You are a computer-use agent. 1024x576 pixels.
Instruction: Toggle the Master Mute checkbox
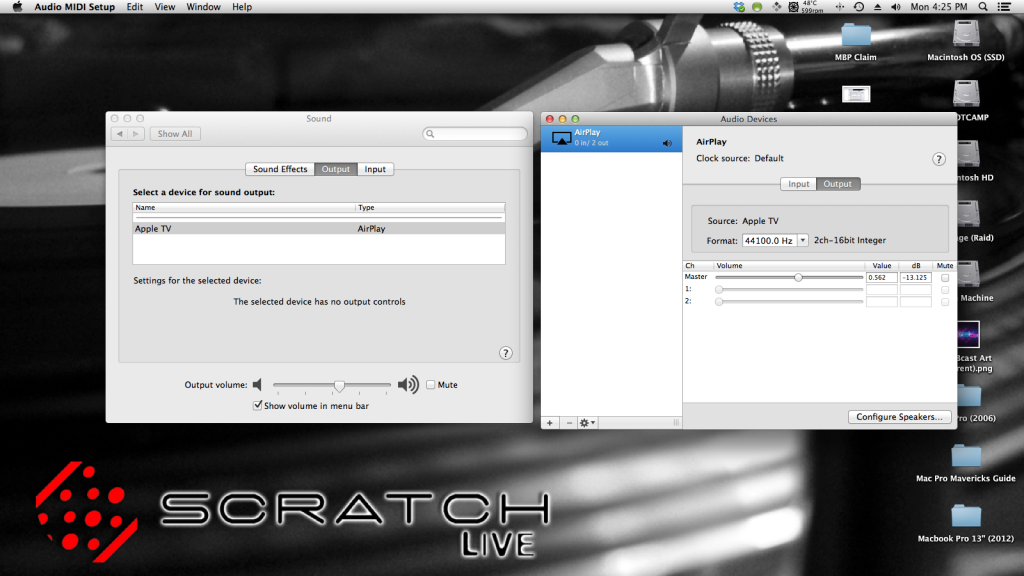[944, 278]
